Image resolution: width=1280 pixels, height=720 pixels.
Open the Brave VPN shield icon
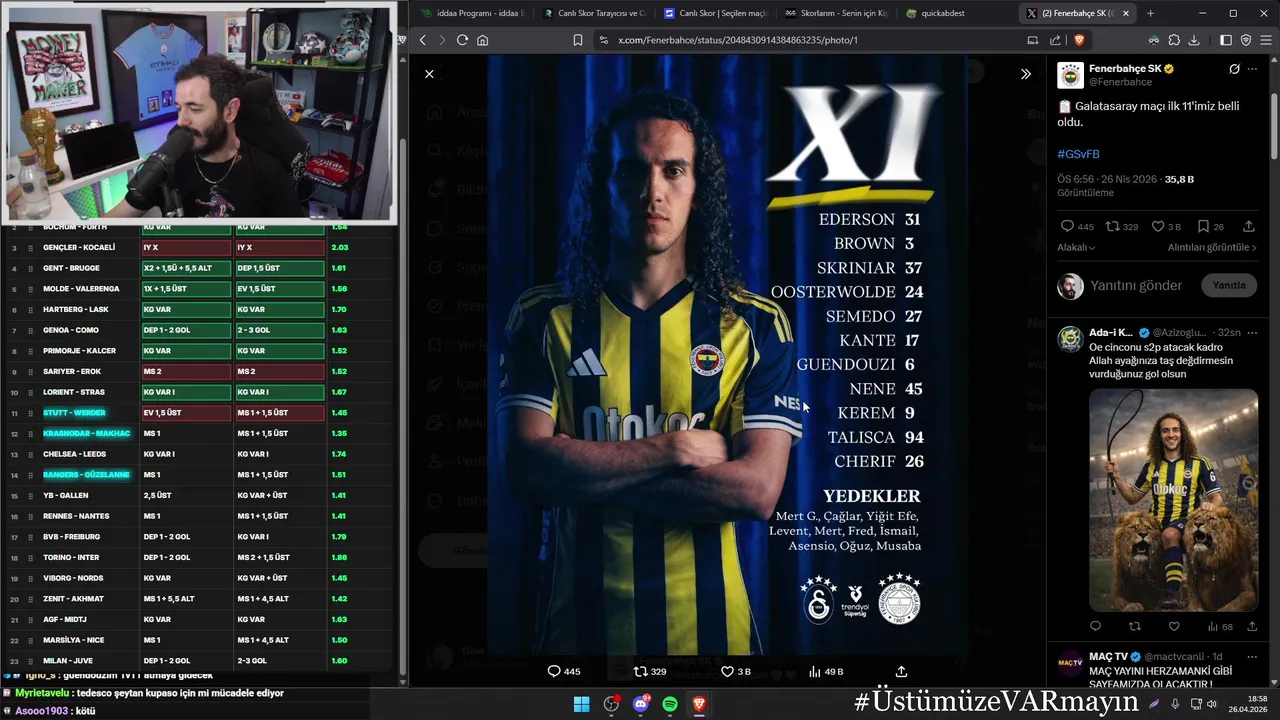click(x=1246, y=40)
